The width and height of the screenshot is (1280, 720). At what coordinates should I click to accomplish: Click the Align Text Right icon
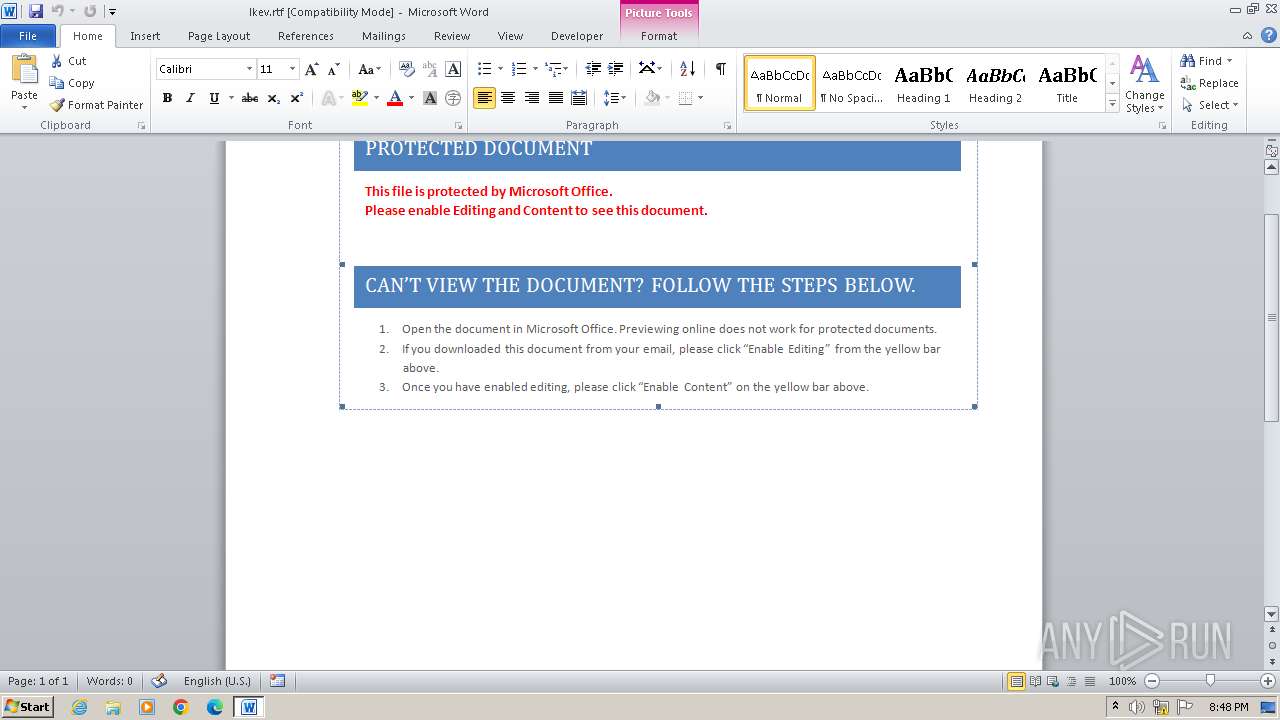tap(532, 98)
